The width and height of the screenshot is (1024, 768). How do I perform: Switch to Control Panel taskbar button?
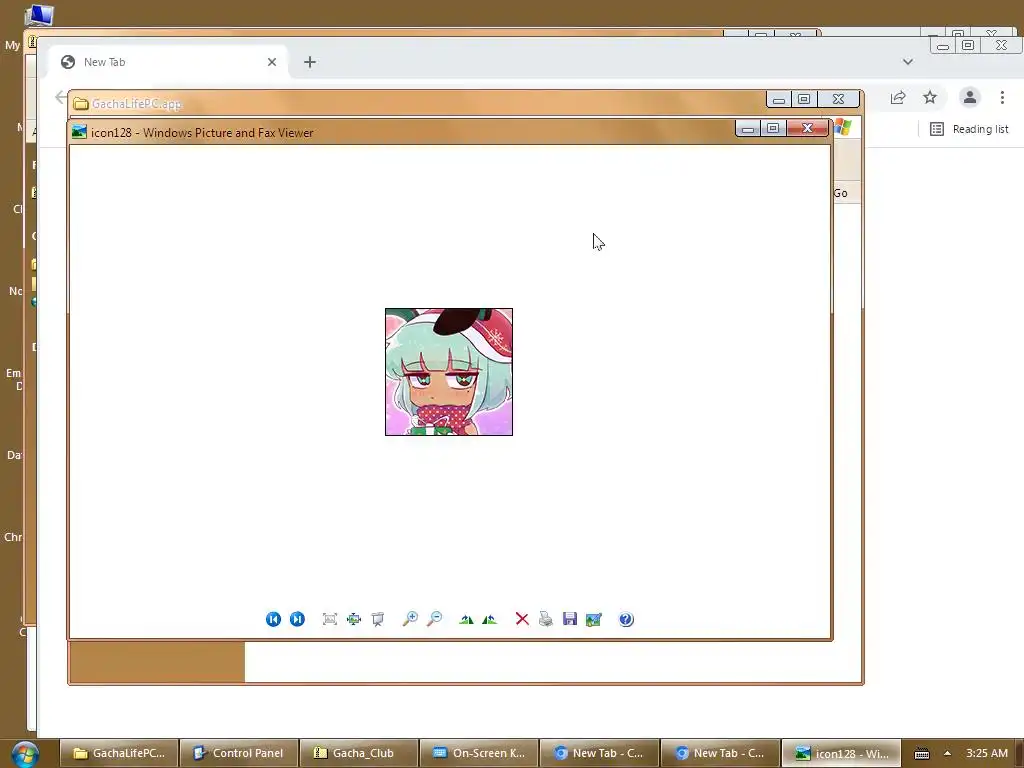click(x=239, y=754)
